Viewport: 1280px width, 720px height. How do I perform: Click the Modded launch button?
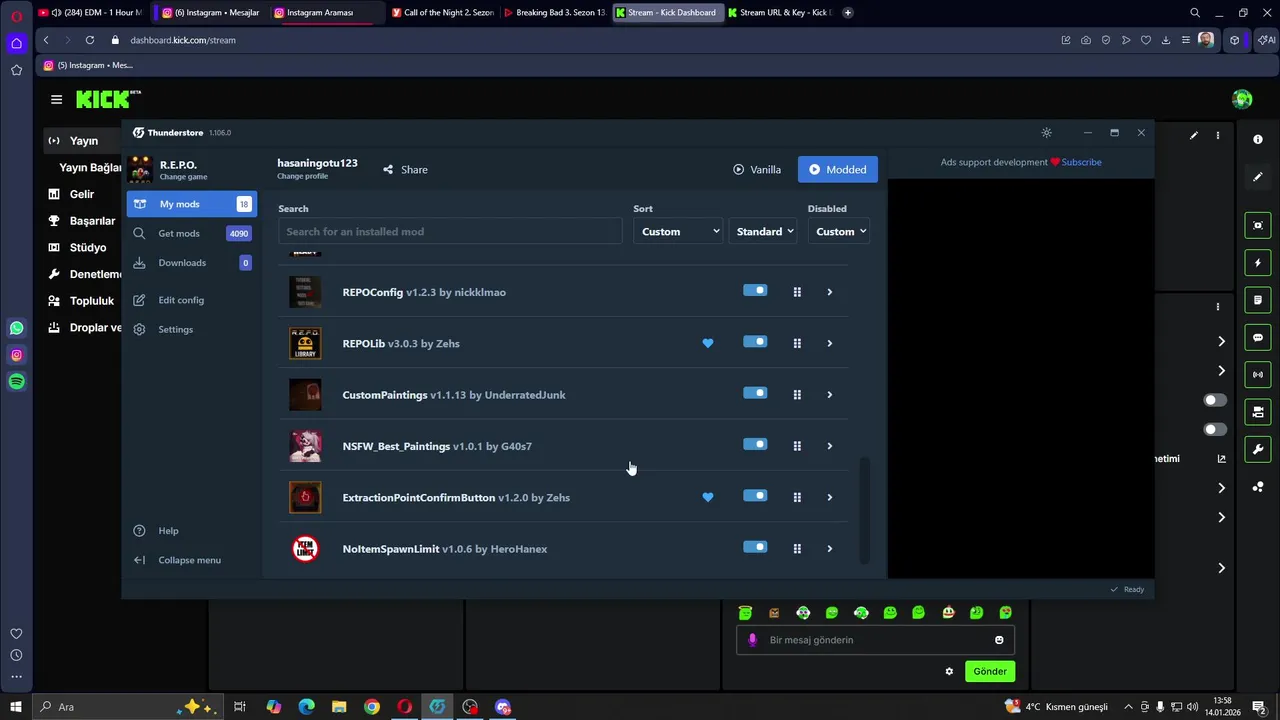[838, 170]
